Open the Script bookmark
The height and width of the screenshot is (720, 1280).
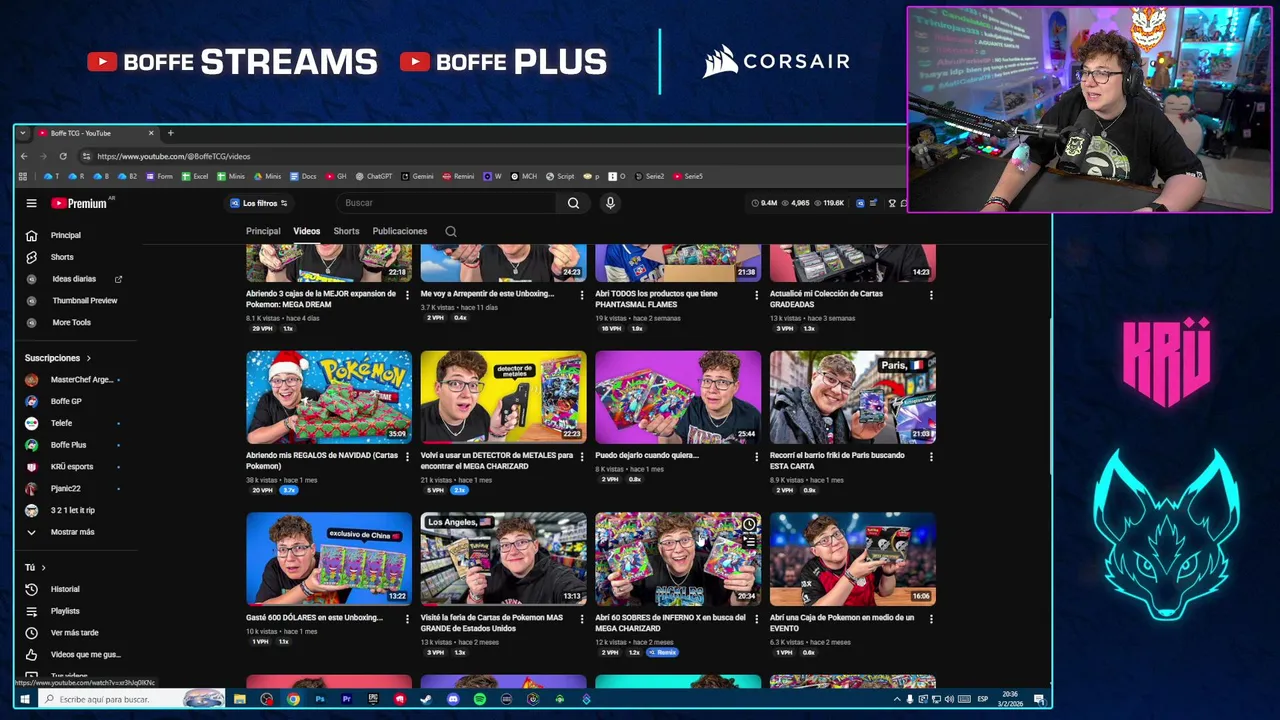560,176
